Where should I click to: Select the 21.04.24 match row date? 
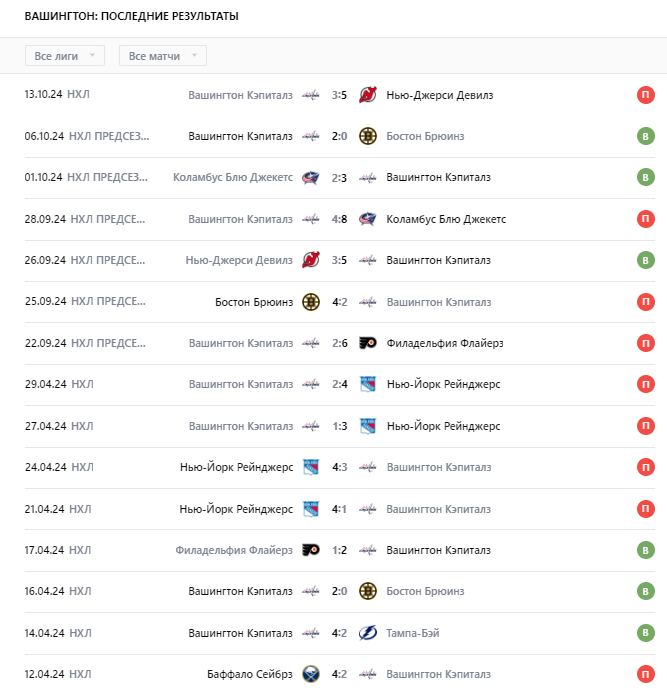coord(44,509)
